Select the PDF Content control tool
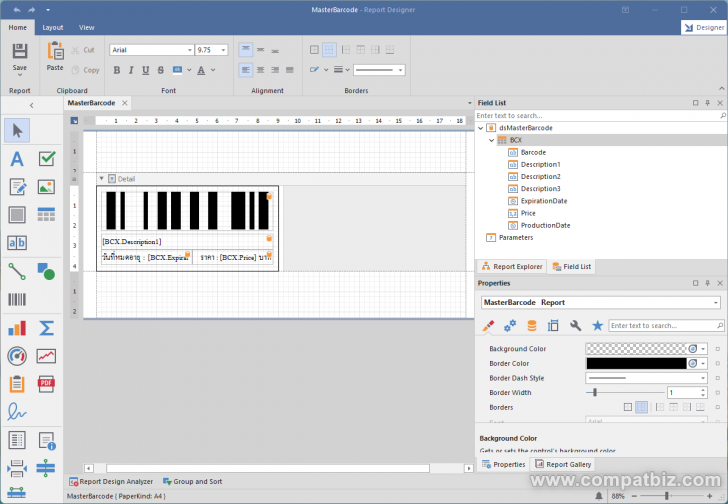This screenshot has height=504, width=728. click(46, 384)
